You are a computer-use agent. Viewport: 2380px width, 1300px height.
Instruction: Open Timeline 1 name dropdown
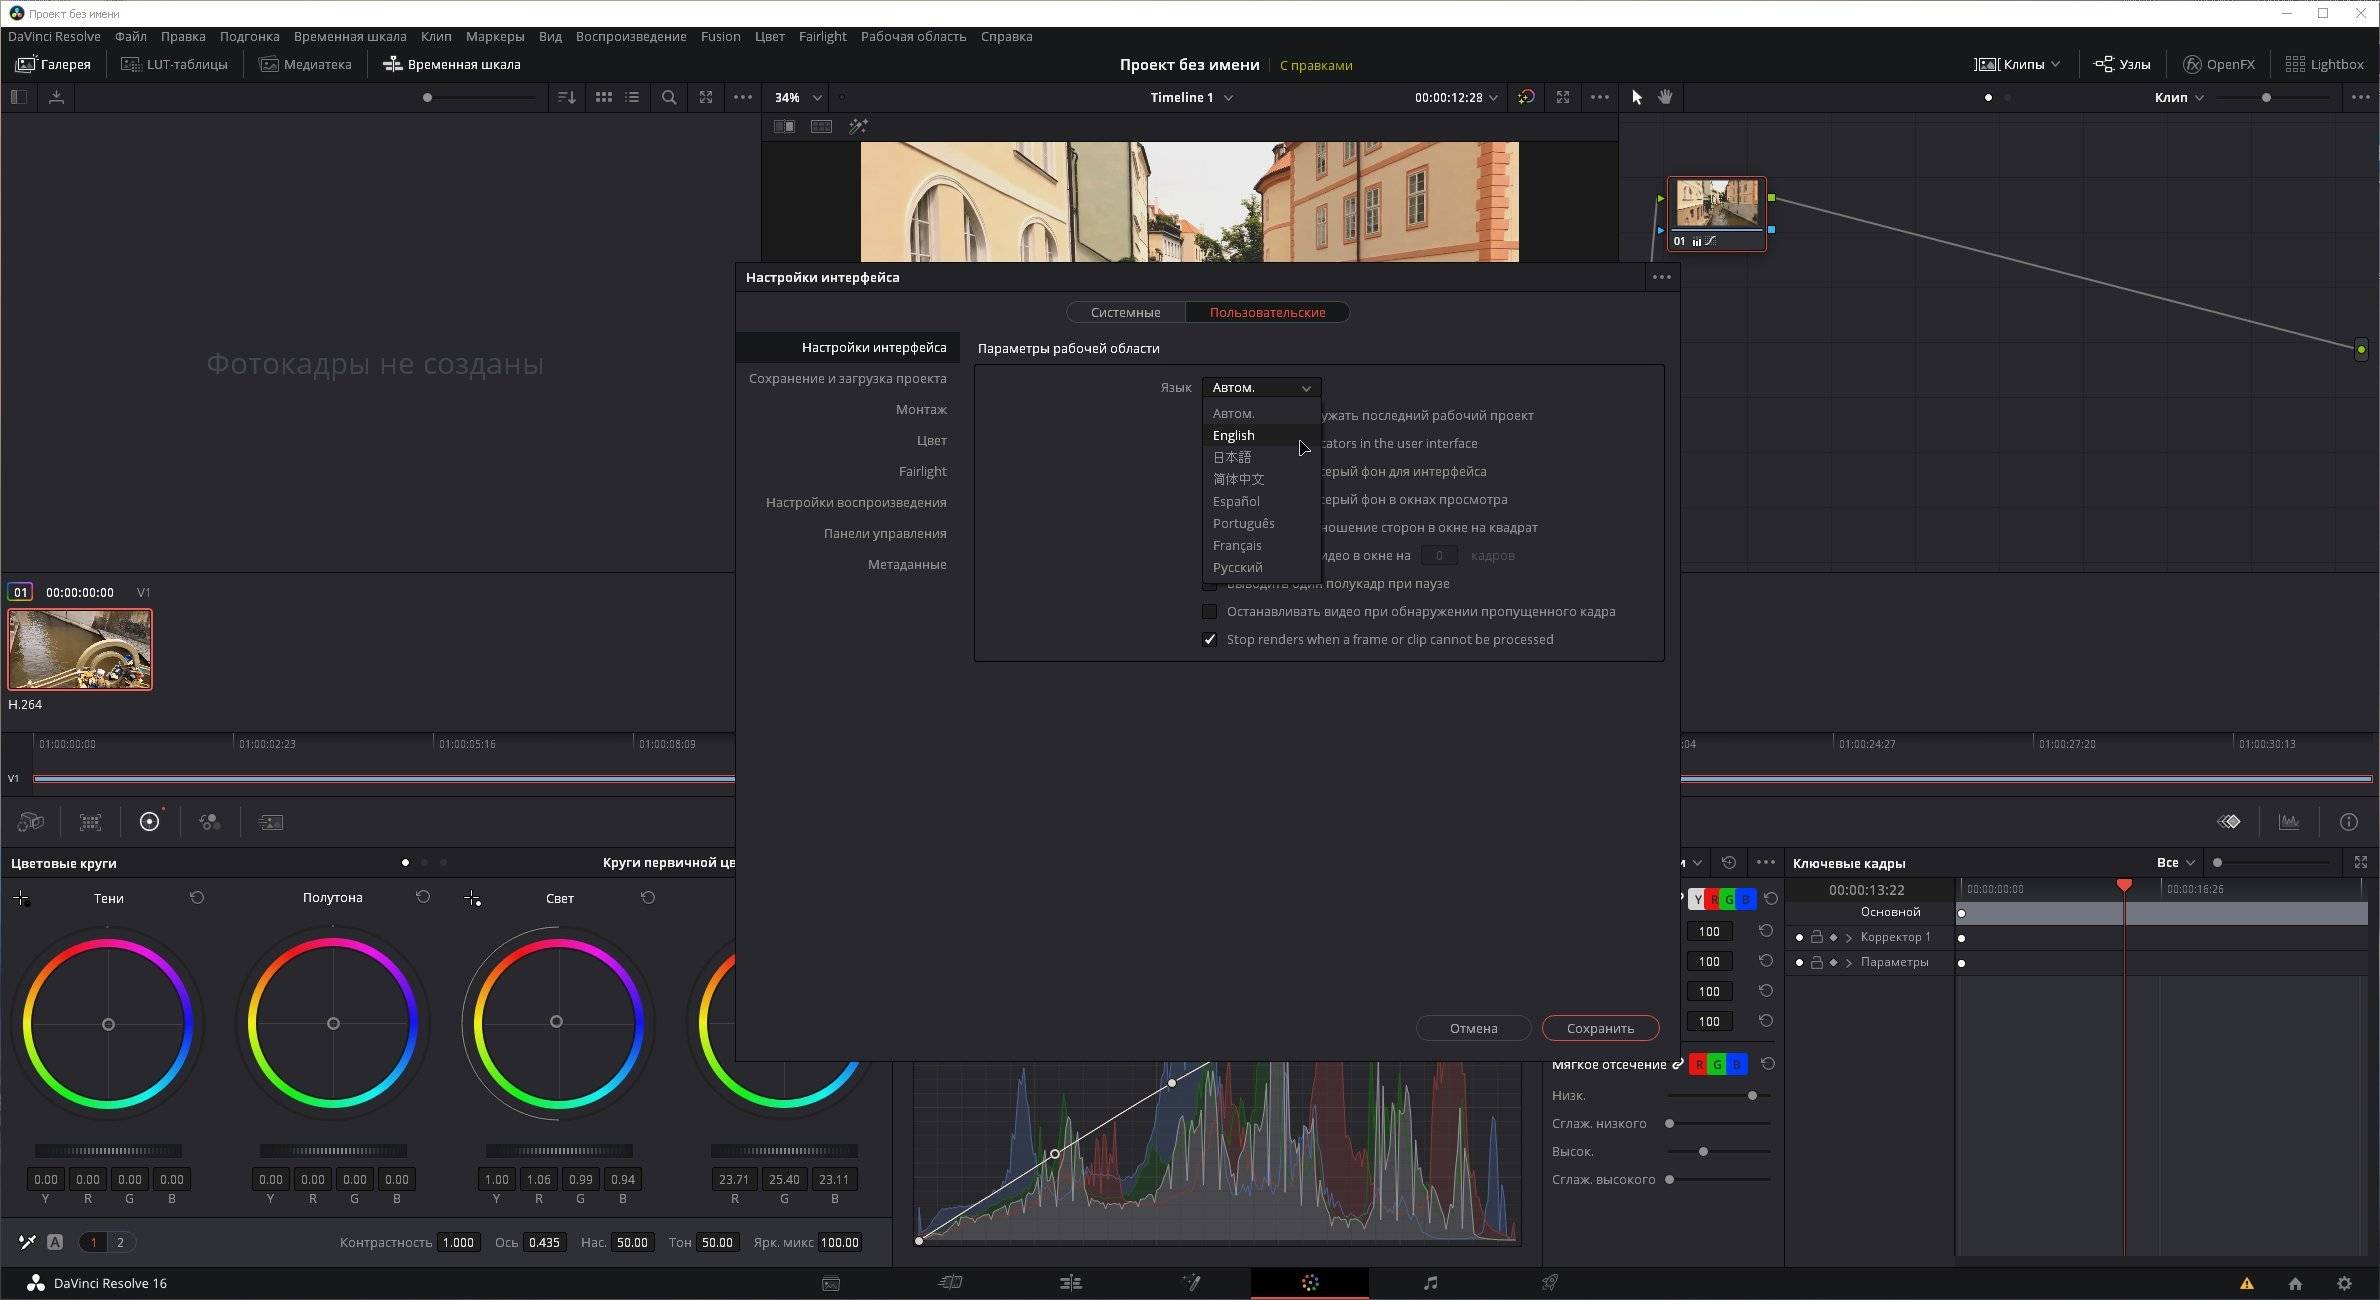click(1191, 97)
